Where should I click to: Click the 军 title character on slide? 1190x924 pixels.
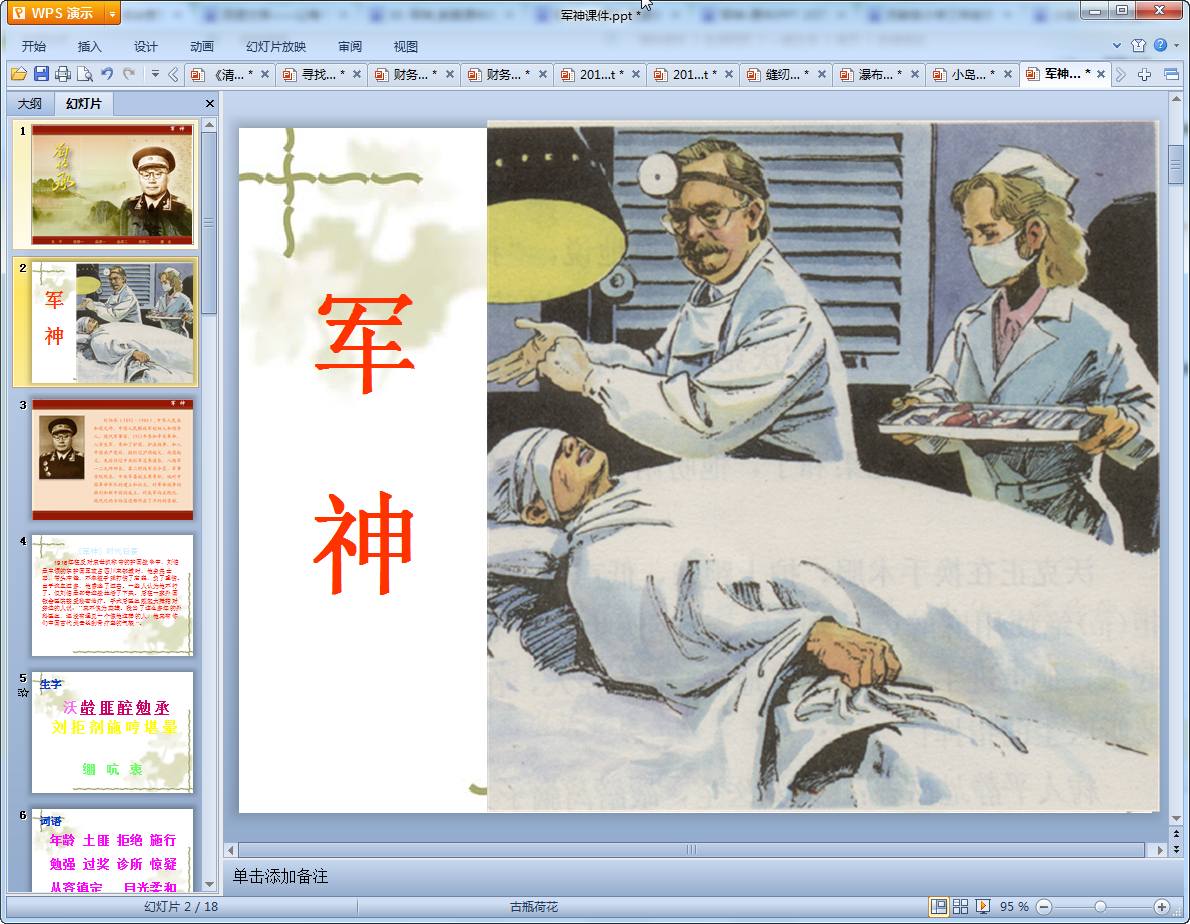pyautogui.click(x=365, y=343)
